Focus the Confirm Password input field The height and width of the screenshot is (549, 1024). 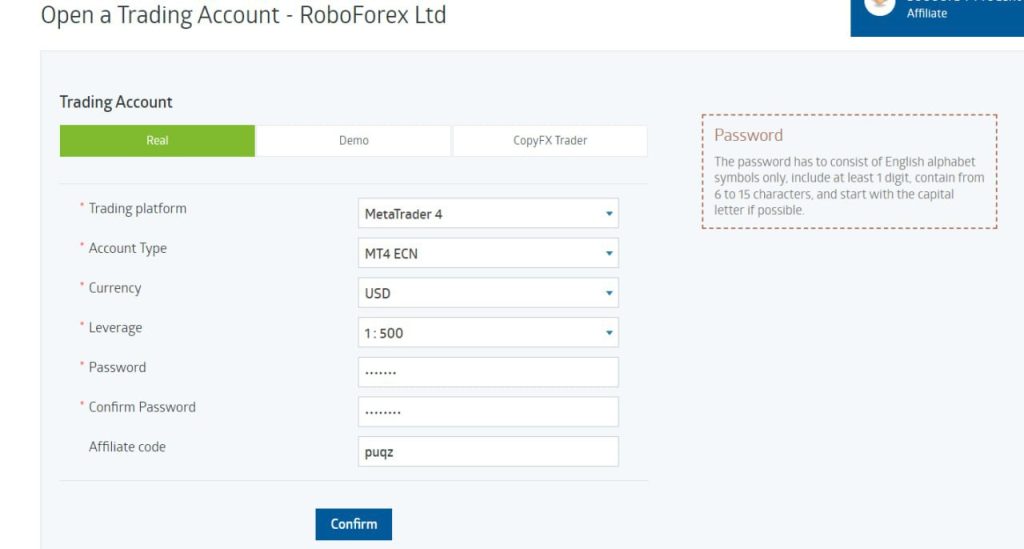[488, 412]
